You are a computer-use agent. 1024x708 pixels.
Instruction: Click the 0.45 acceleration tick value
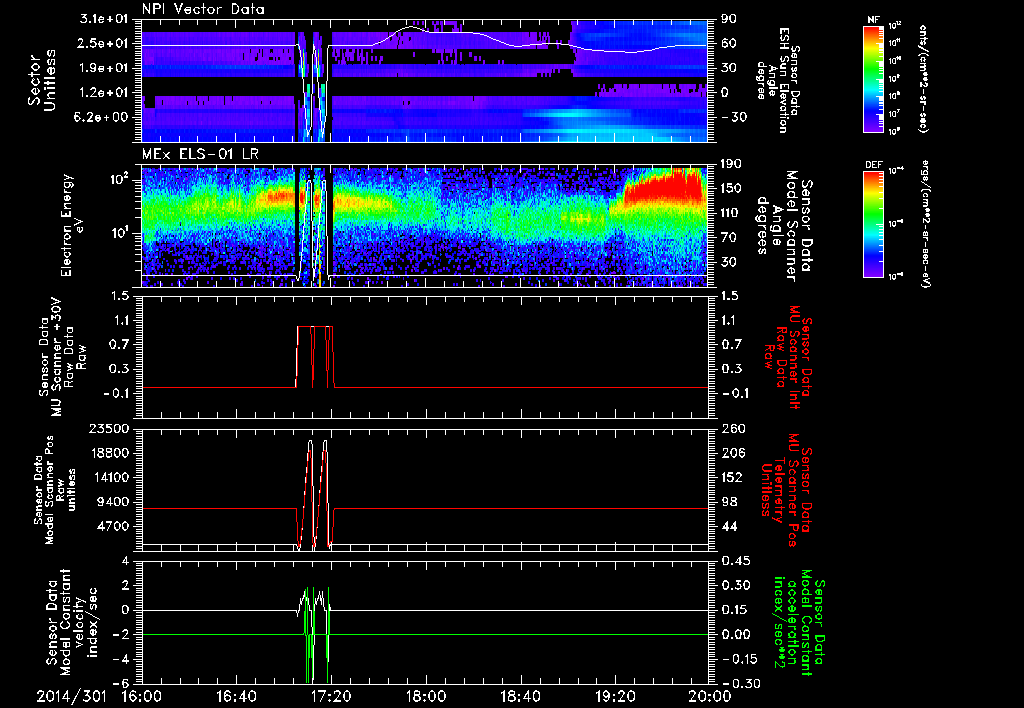(x=735, y=561)
